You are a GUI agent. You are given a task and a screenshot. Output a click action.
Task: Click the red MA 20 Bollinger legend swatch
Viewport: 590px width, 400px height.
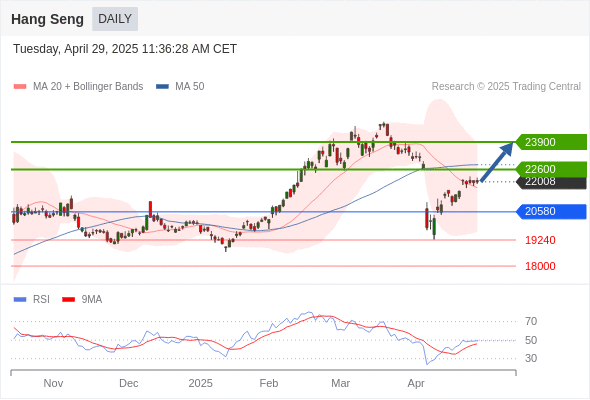[20, 87]
